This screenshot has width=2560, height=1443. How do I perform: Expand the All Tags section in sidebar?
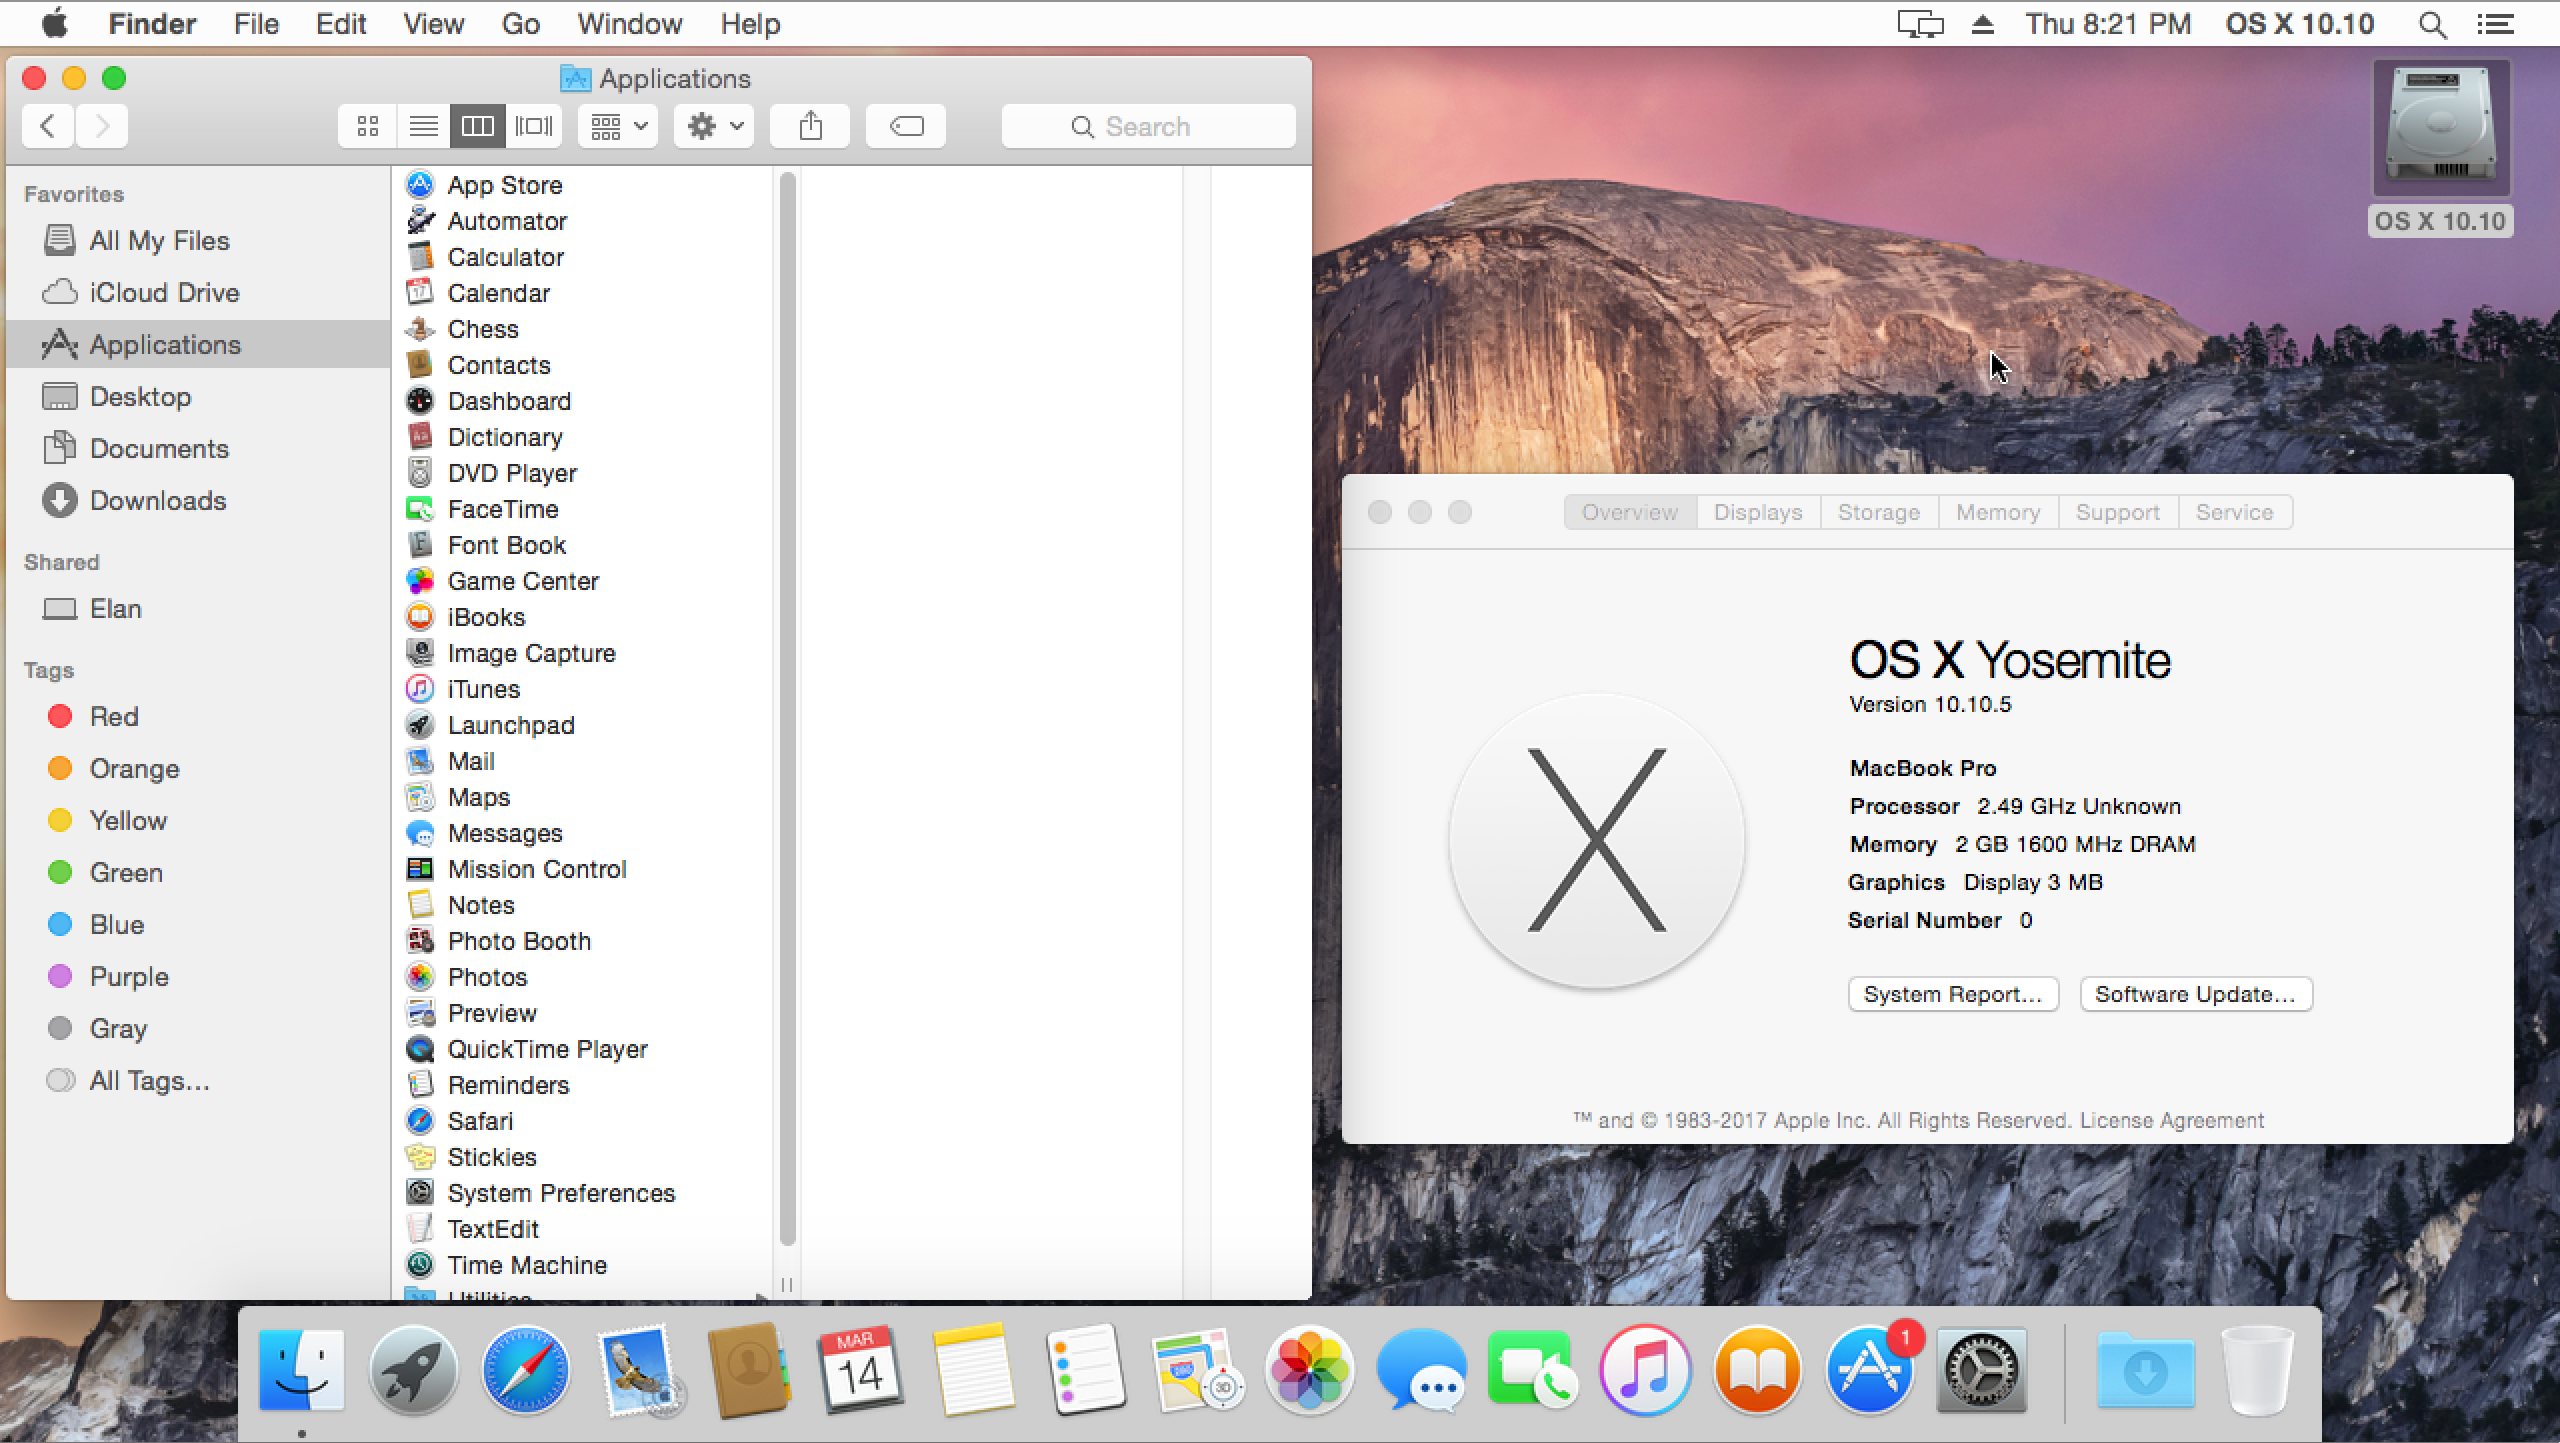tap(146, 1081)
